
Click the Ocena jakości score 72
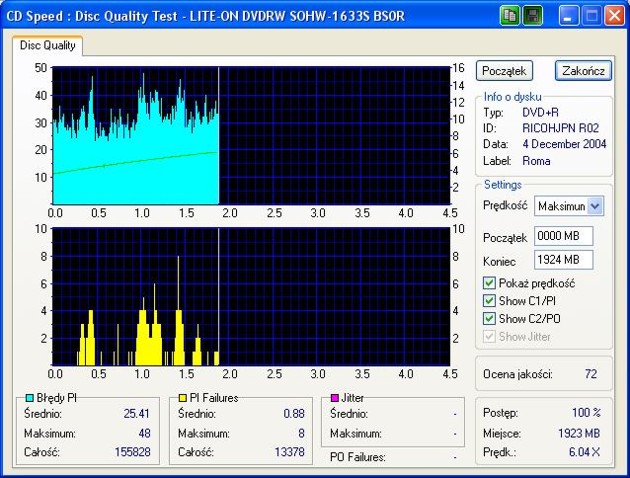[591, 374]
